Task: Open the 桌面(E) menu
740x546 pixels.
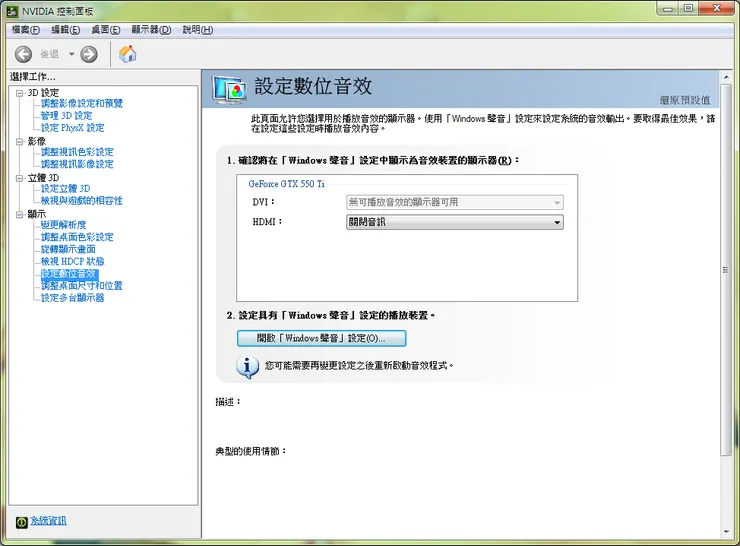Action: tap(106, 30)
